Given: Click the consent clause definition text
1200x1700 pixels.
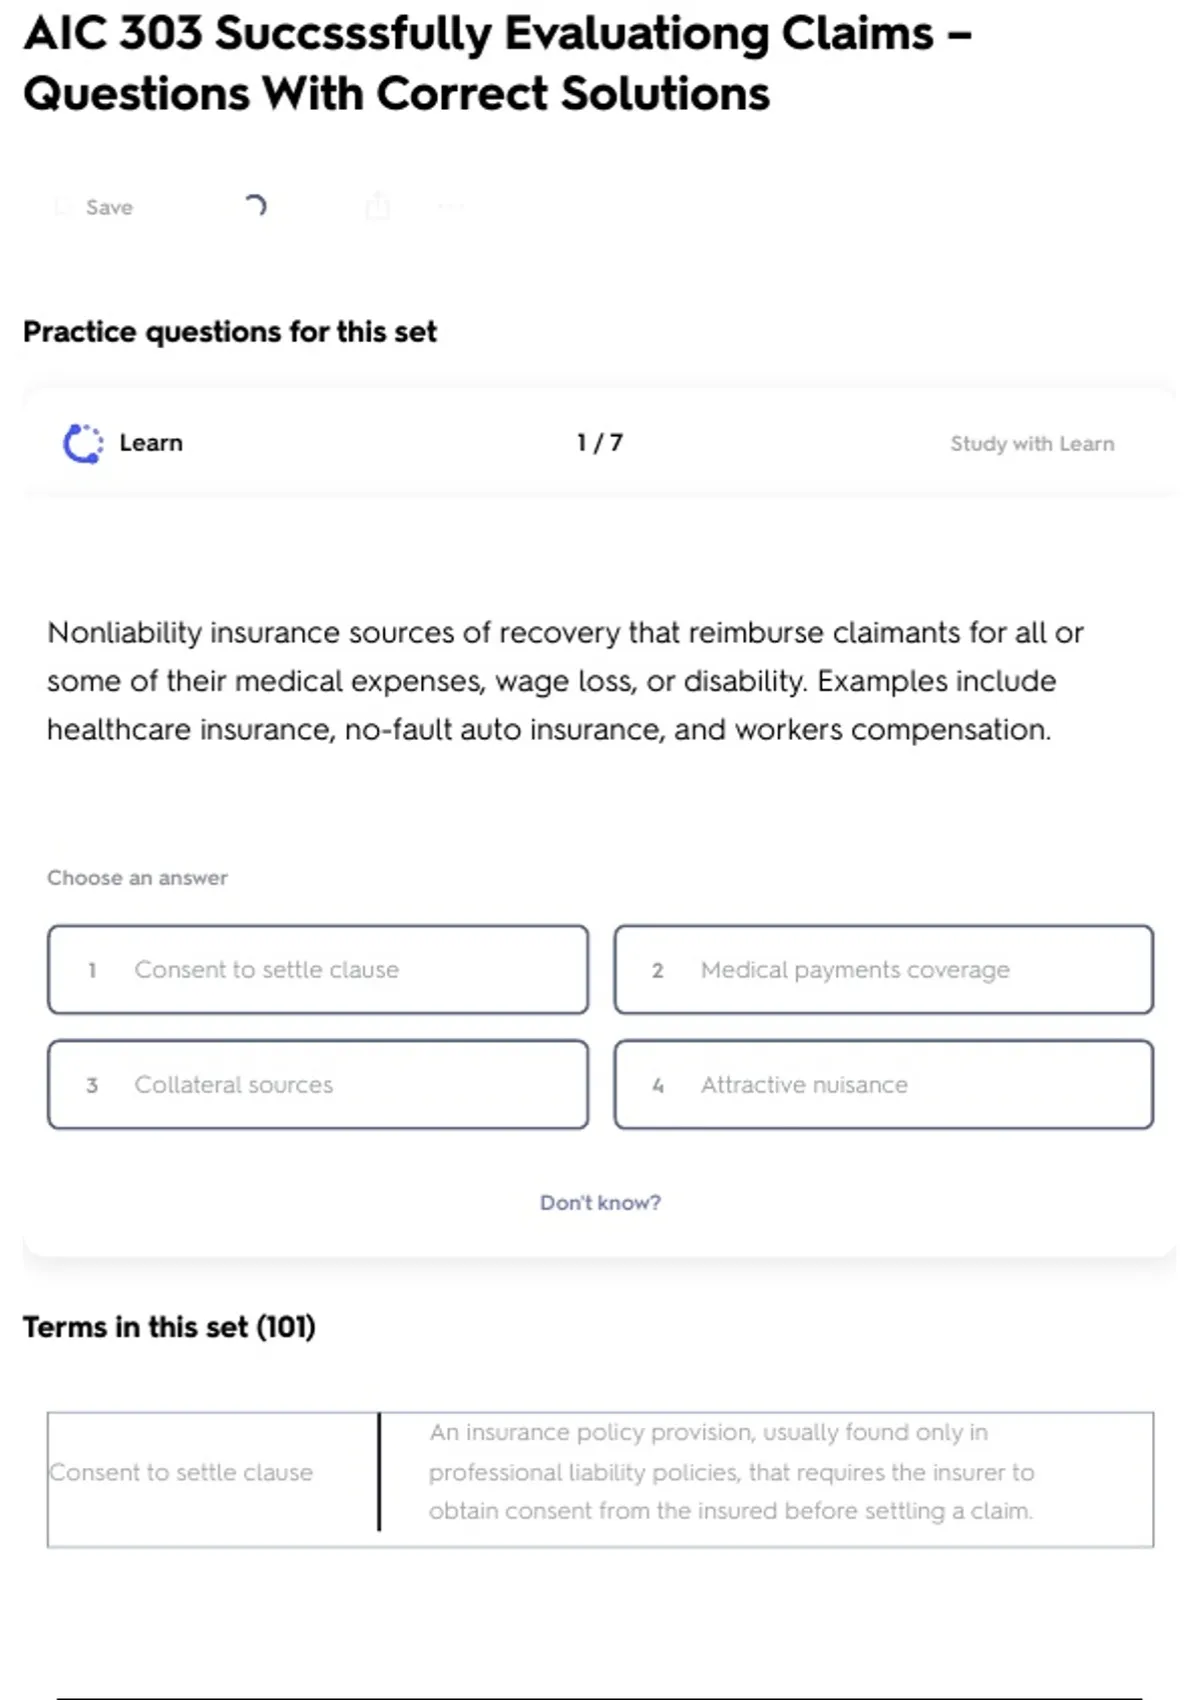Looking at the screenshot, I should [x=731, y=1472].
